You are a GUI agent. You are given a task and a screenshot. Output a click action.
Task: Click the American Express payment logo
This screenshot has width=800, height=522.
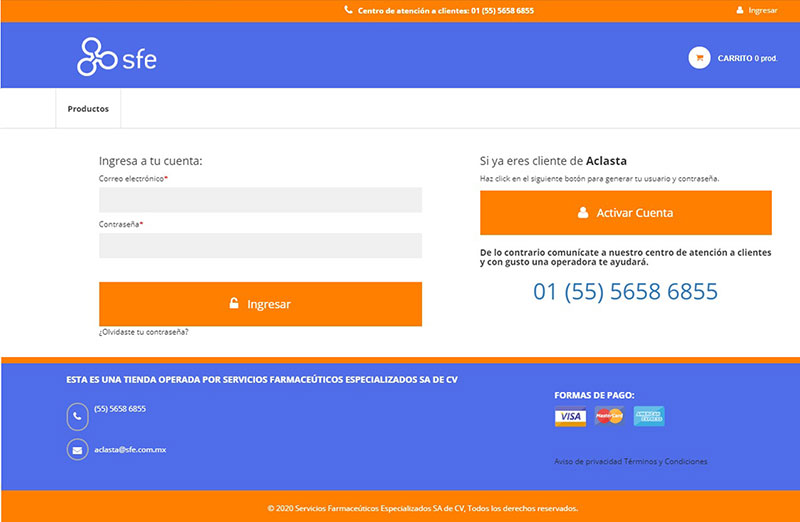click(x=648, y=416)
